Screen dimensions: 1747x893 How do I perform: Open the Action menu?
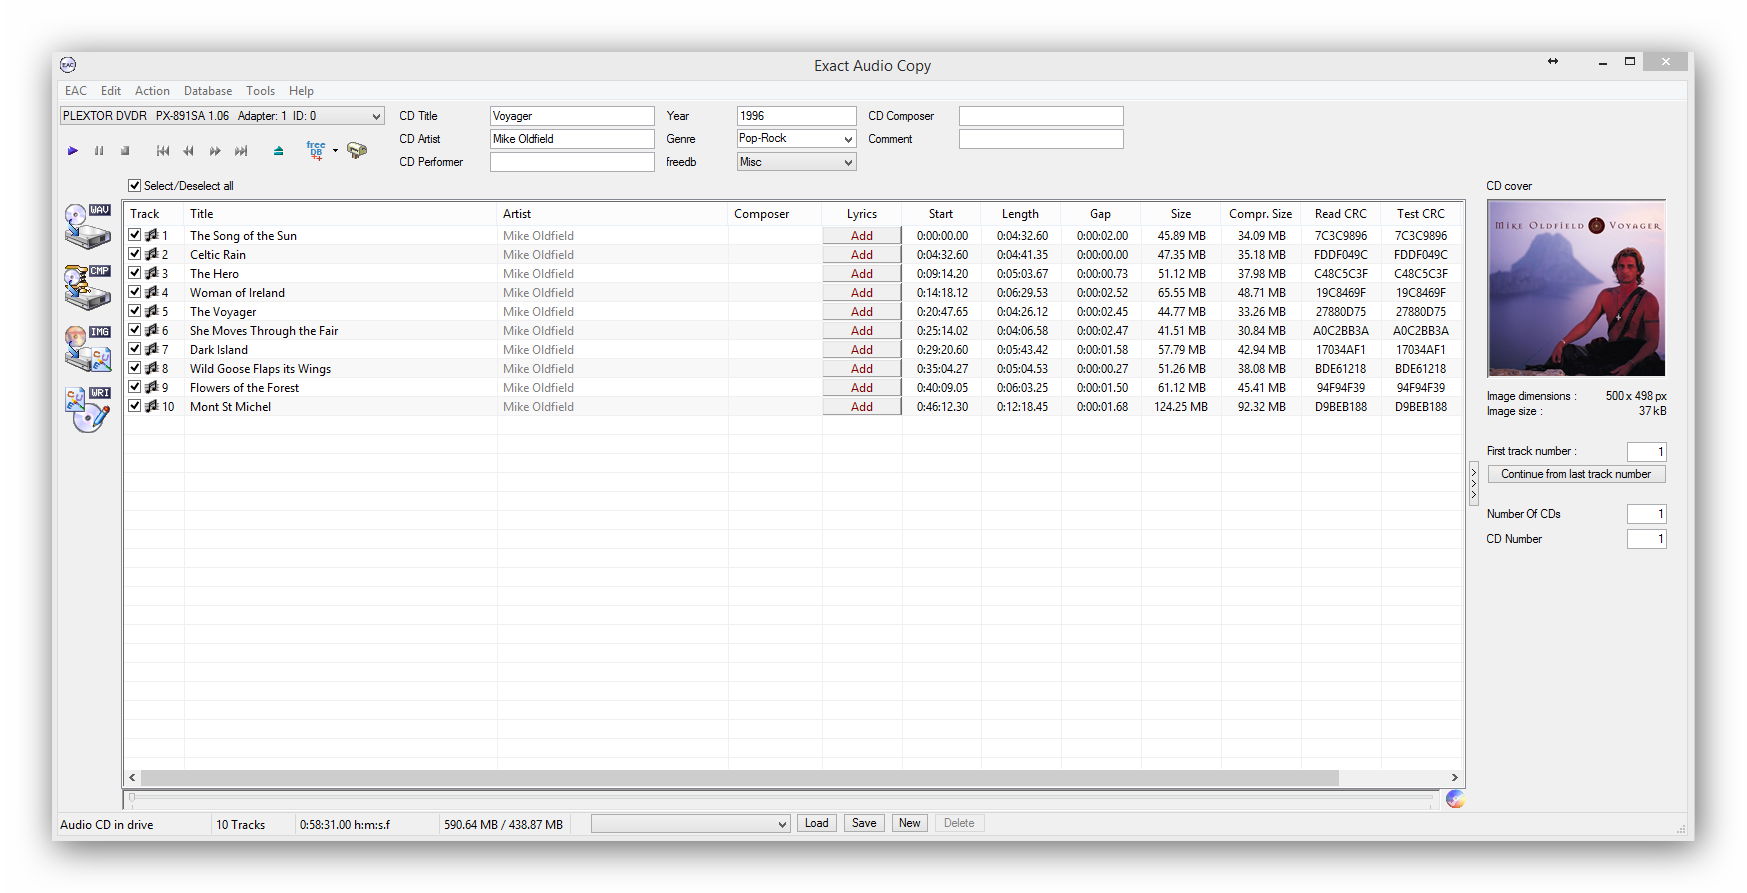152,91
